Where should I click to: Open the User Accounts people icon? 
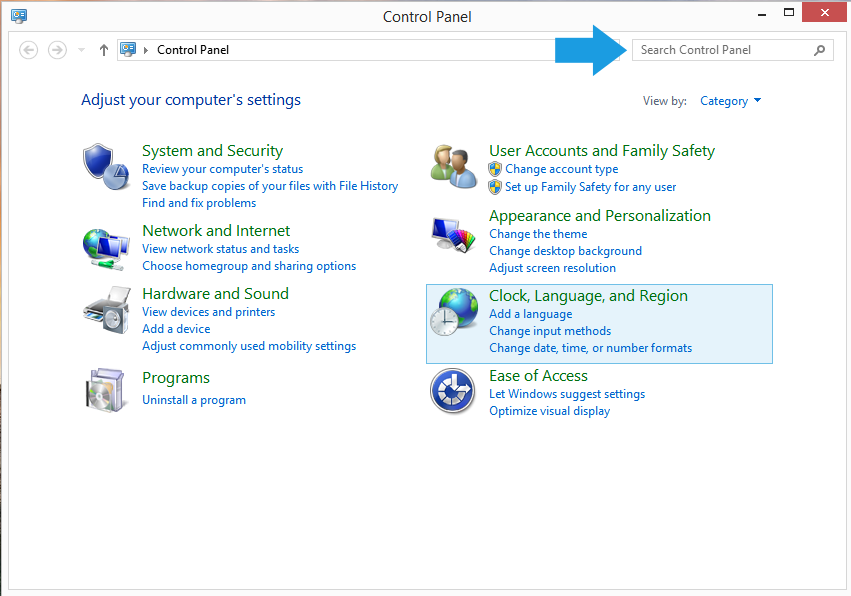click(454, 166)
